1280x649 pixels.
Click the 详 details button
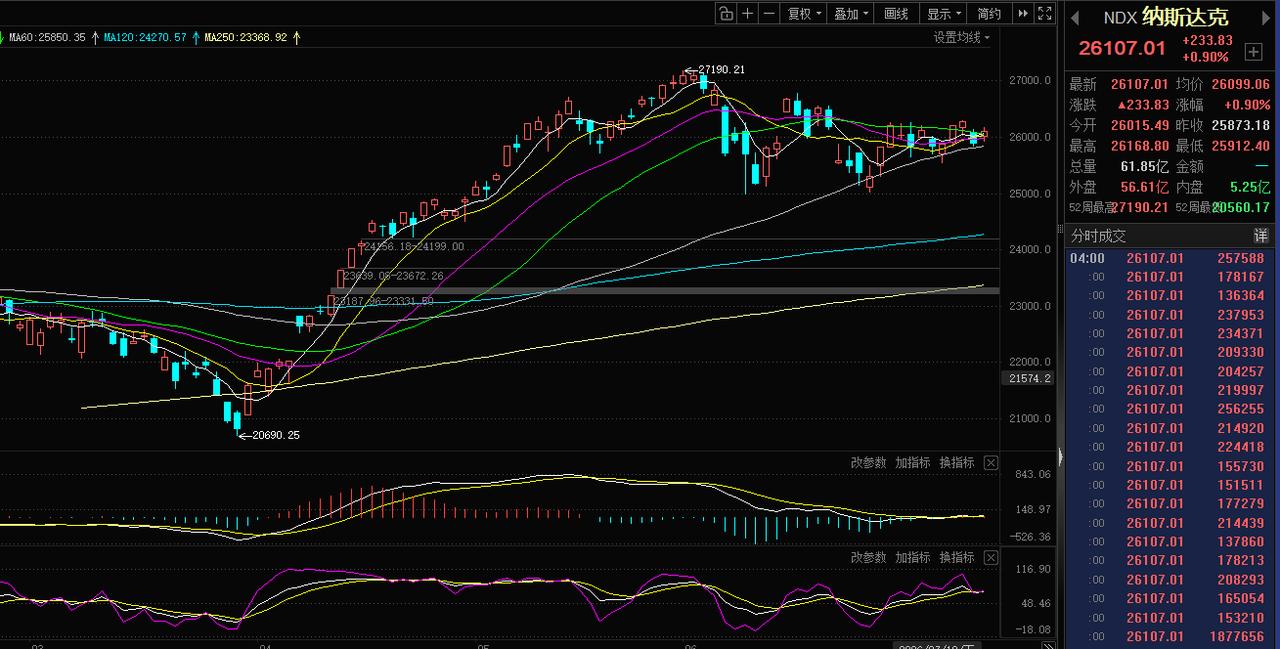(x=1261, y=236)
